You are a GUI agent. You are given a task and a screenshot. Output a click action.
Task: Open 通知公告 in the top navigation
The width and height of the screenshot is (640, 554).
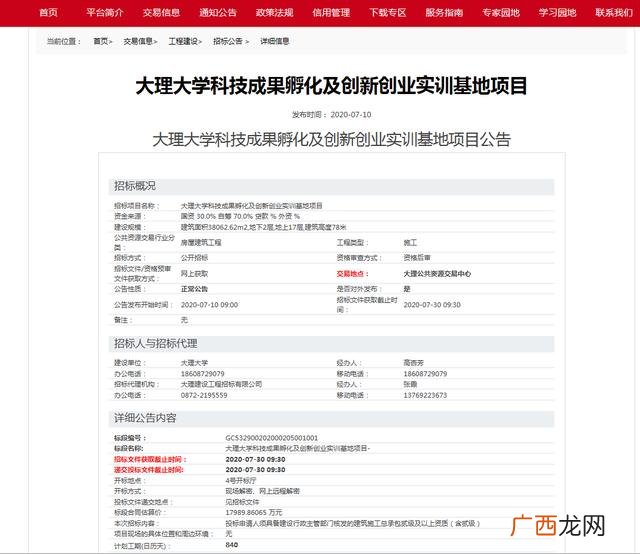coord(218,13)
